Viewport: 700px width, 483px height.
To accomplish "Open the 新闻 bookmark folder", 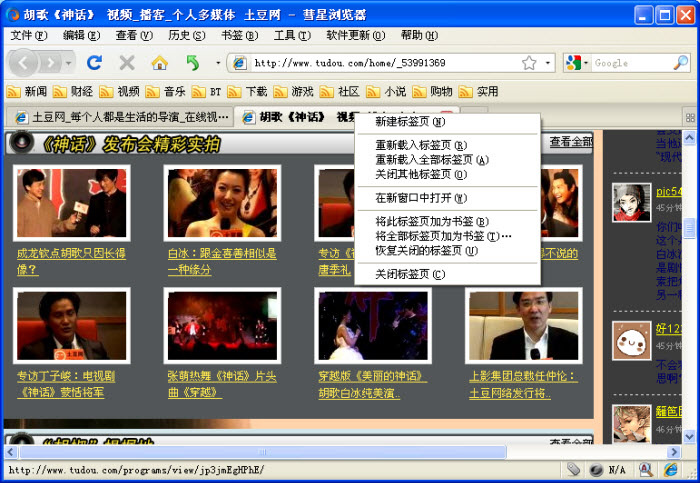I will 27,92.
